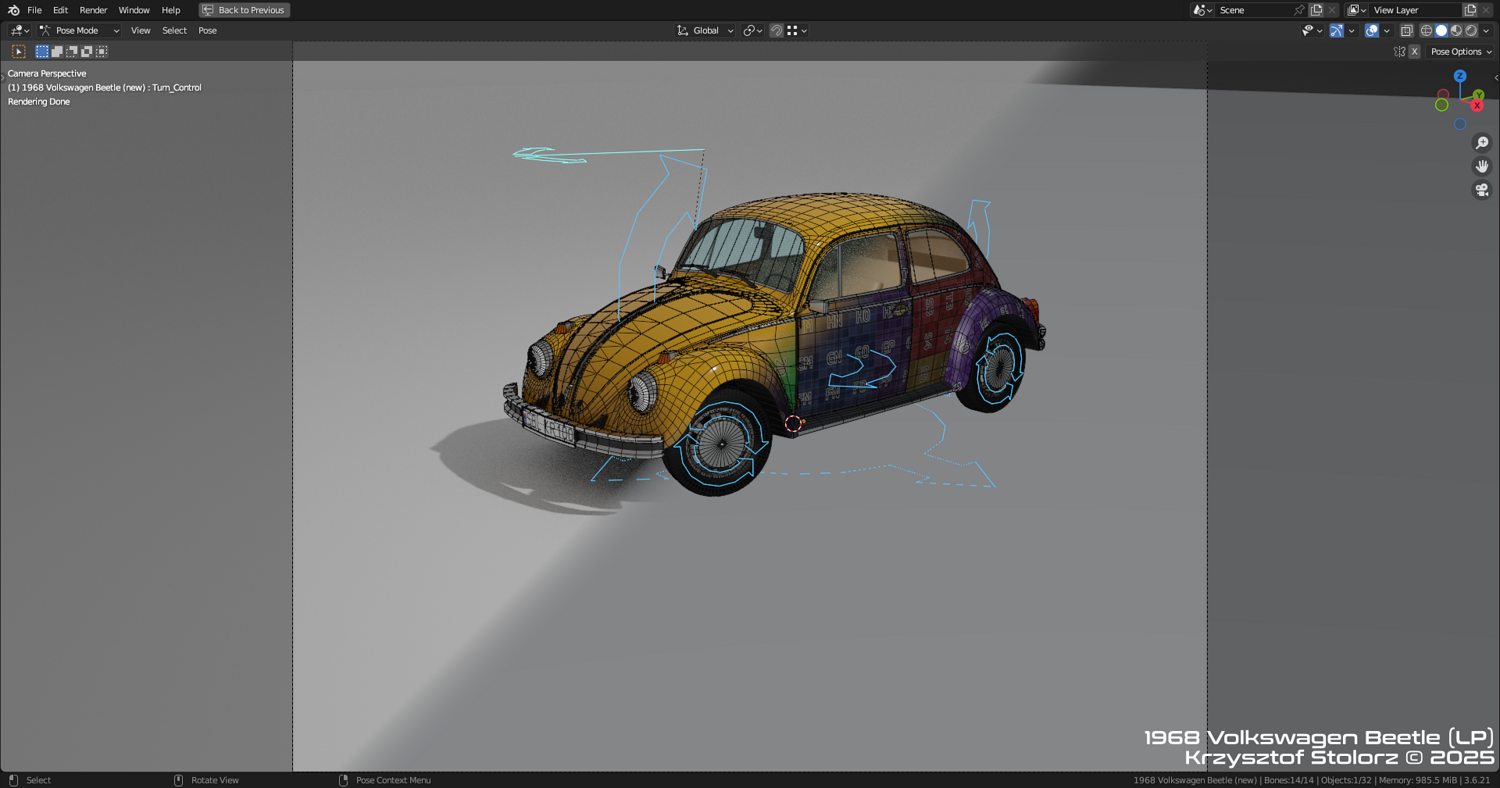Image resolution: width=1500 pixels, height=788 pixels.
Task: Open the Pose Mode interaction dropdown
Action: point(79,31)
